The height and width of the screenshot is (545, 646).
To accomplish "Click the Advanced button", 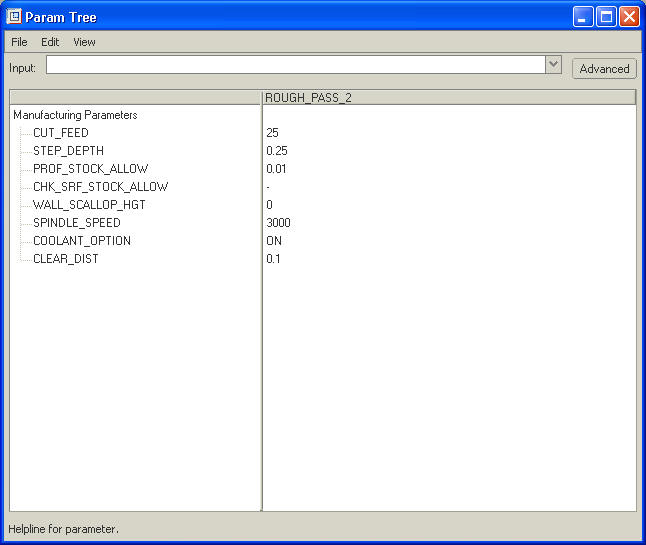I will point(604,68).
